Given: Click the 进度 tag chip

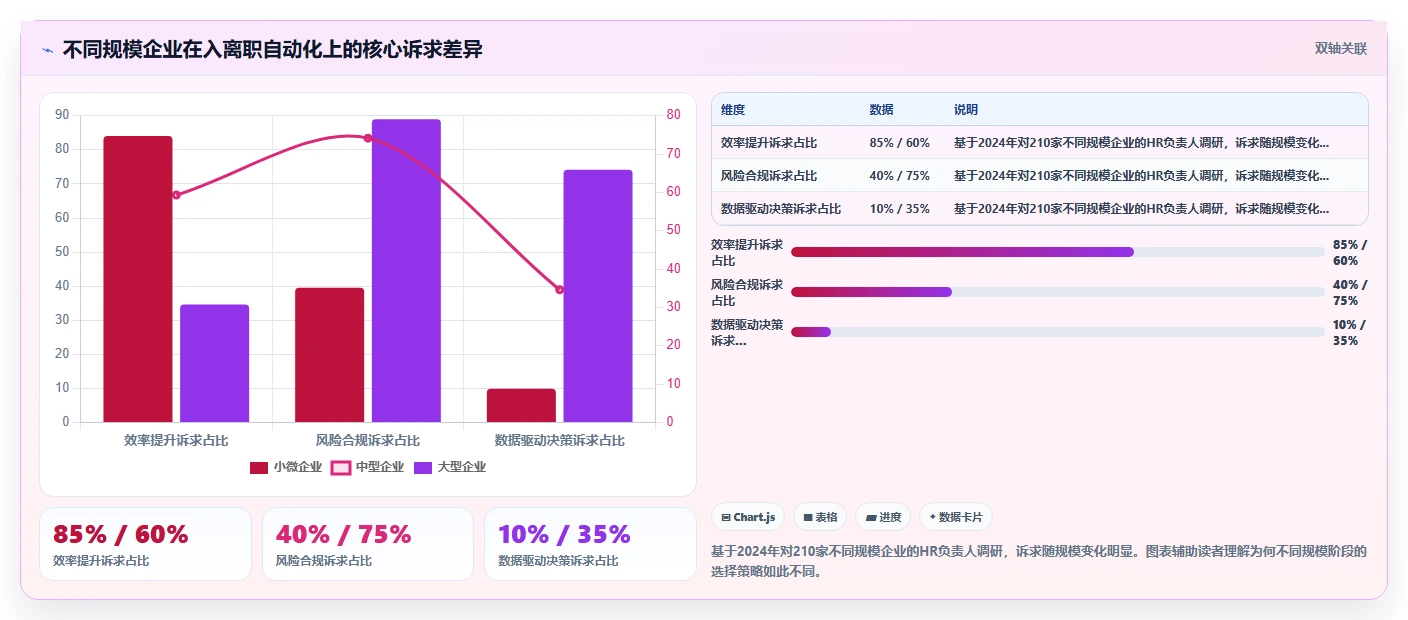Looking at the screenshot, I should 883,517.
